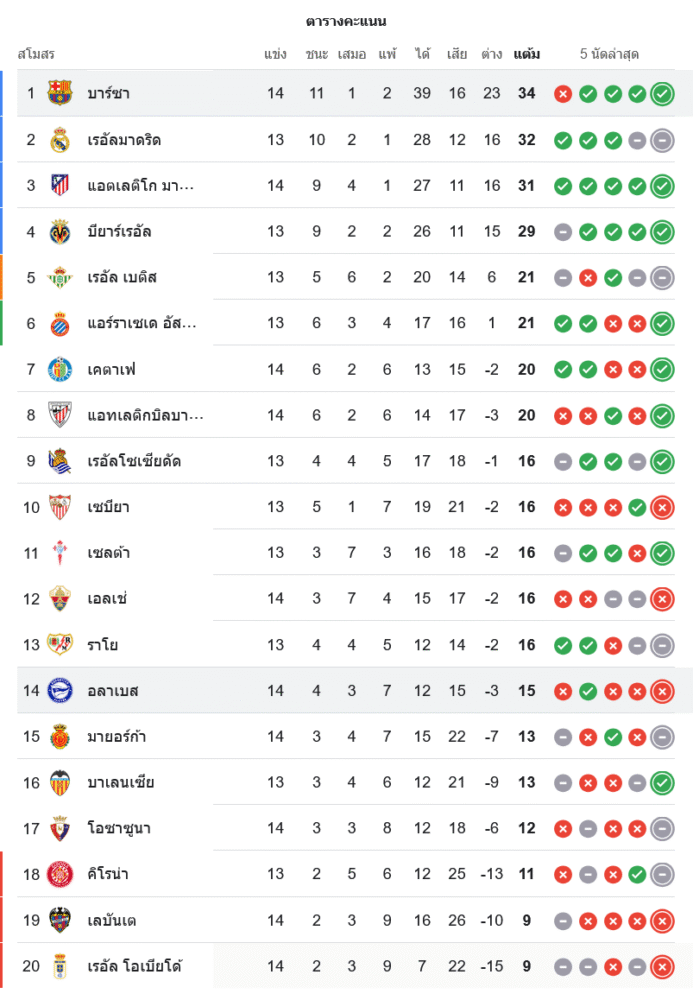The image size is (693, 1000).
Task: Click the Girona club crest icon
Action: pos(60,874)
